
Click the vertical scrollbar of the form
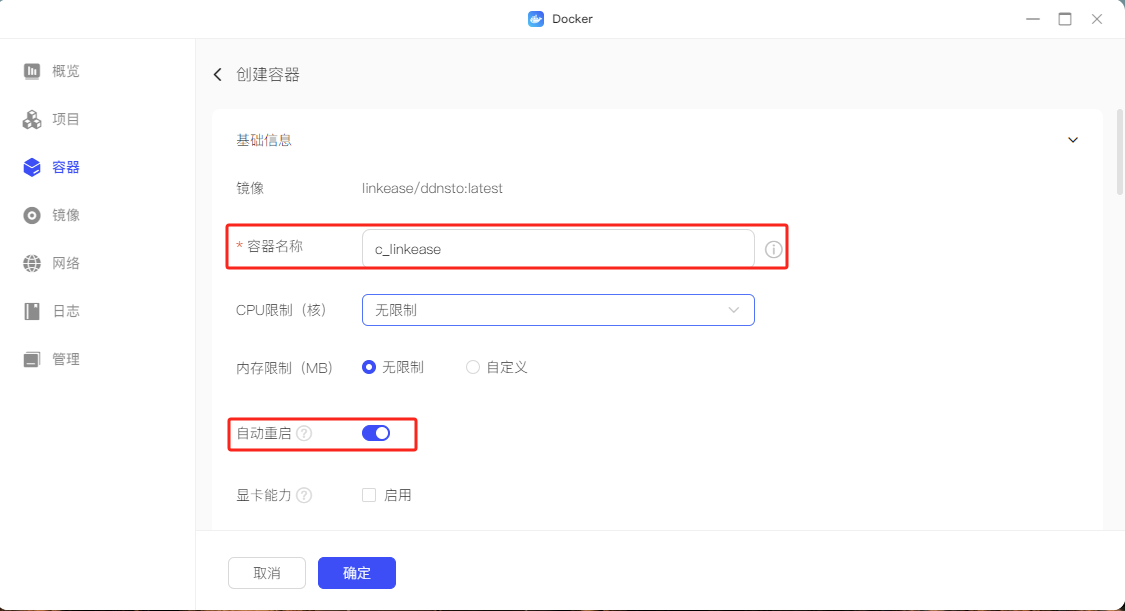point(1119,152)
